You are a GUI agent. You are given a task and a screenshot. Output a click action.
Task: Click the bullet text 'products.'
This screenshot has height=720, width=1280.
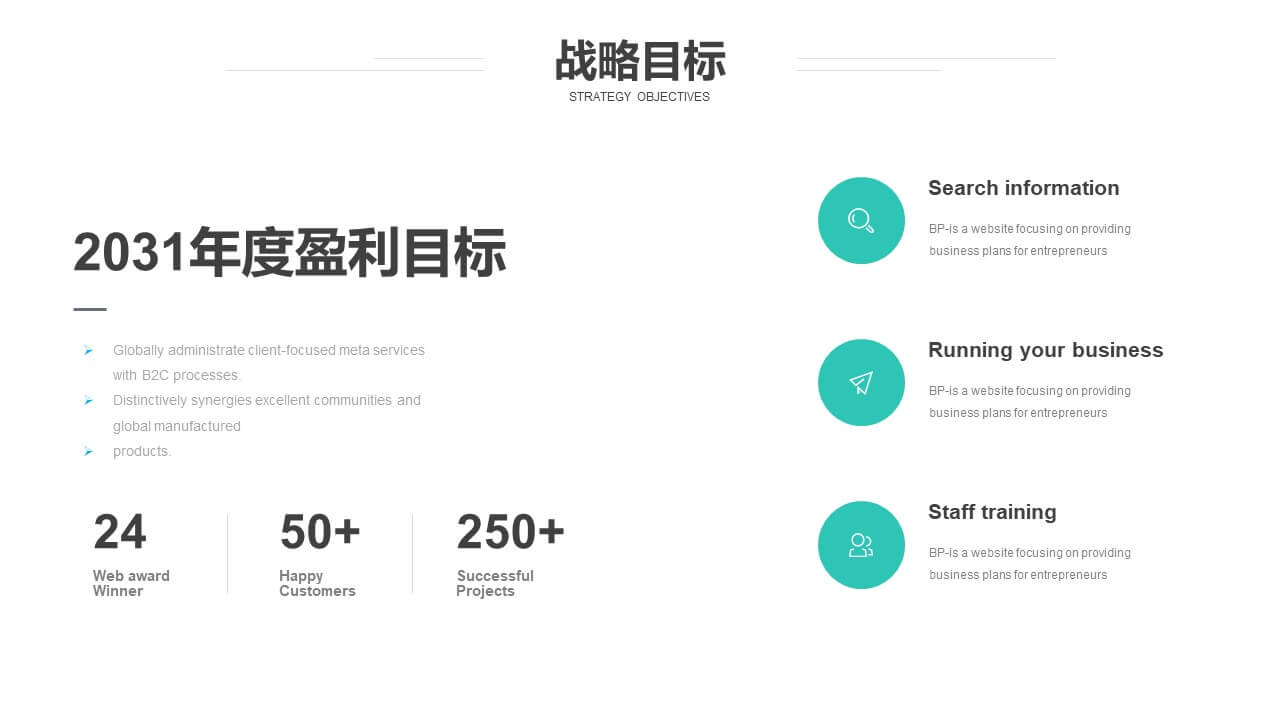coord(142,451)
